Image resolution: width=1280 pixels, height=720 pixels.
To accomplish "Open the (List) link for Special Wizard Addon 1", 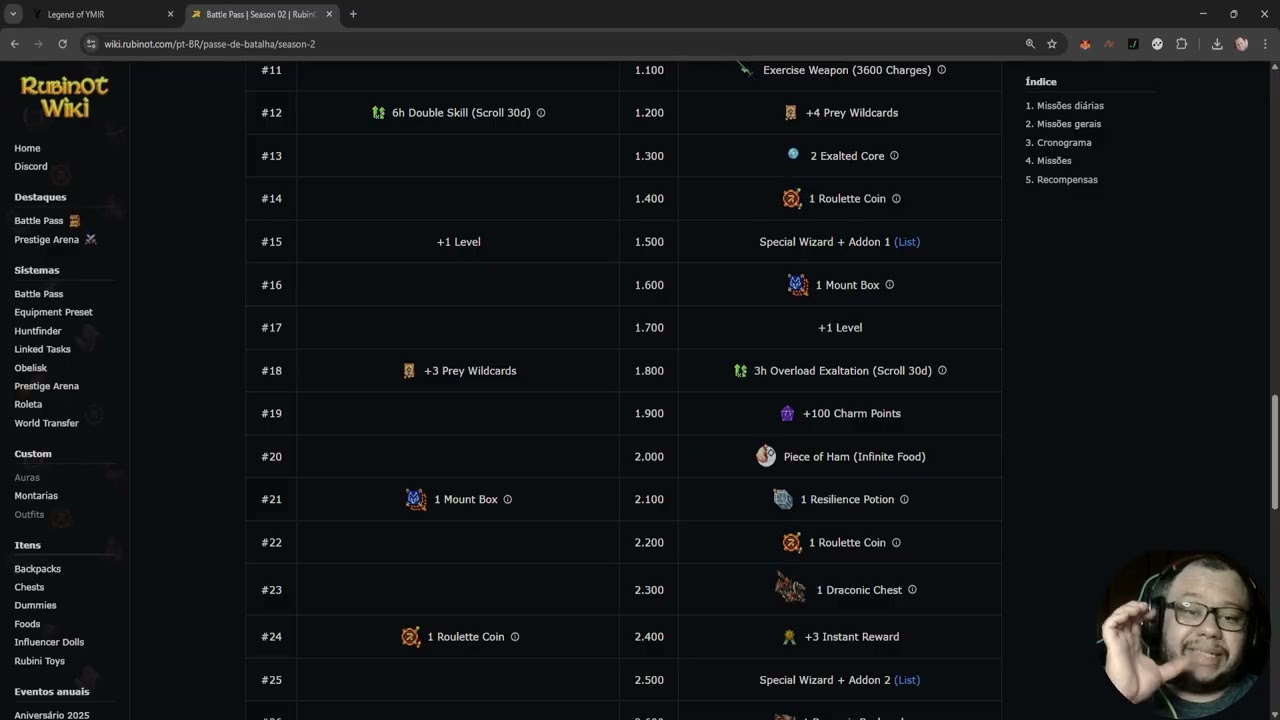I will point(907,242).
